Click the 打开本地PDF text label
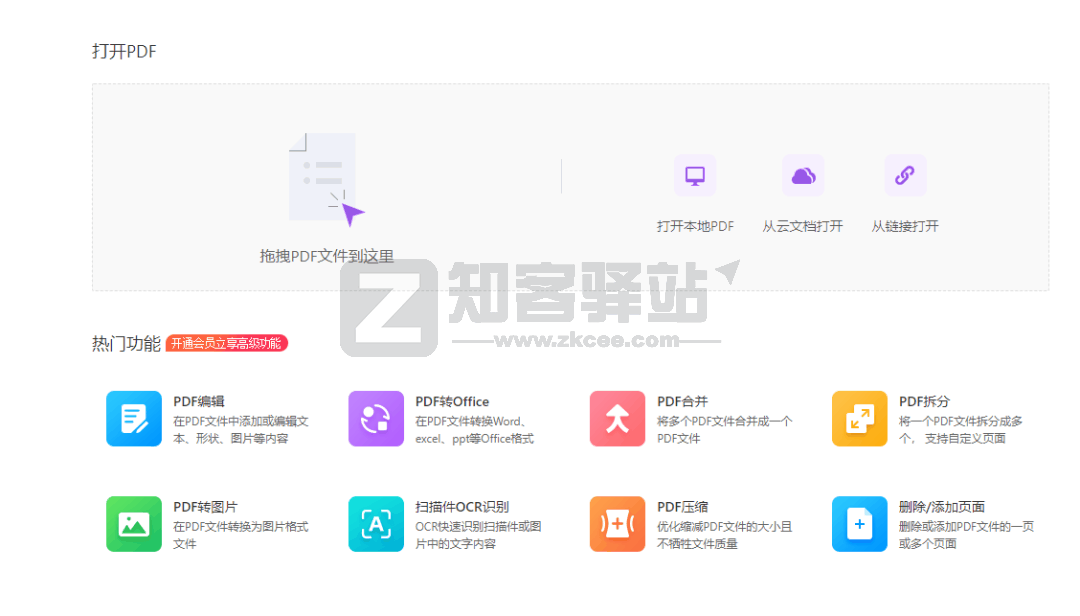This screenshot has width=1080, height=616. coord(695,226)
